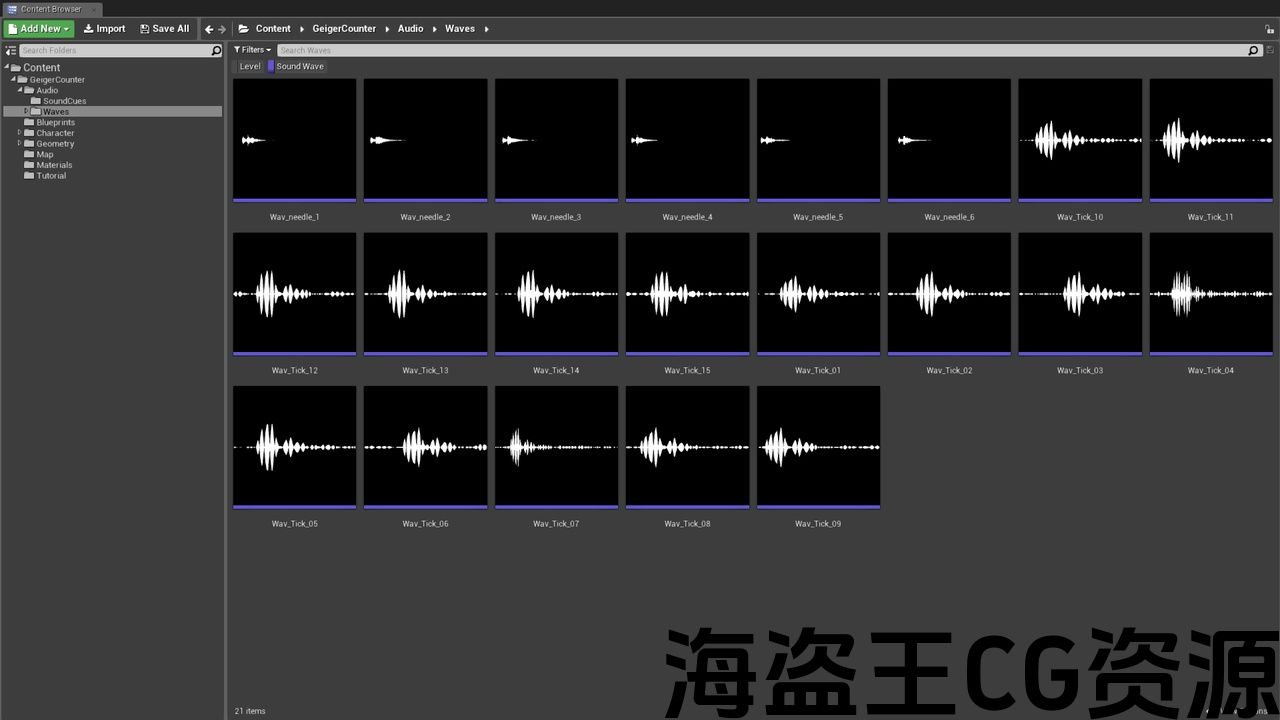Open the Add New dropdown menu
The image size is (1280, 720).
39,29
